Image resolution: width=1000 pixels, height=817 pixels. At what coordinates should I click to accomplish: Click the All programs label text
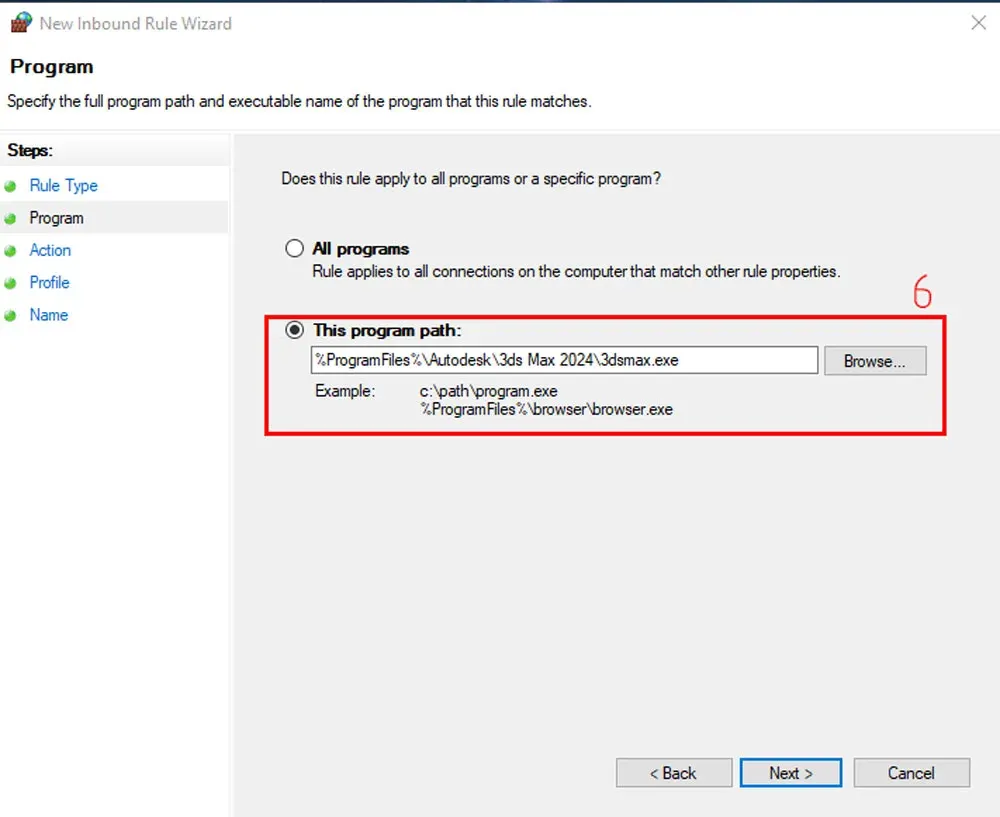tap(360, 249)
